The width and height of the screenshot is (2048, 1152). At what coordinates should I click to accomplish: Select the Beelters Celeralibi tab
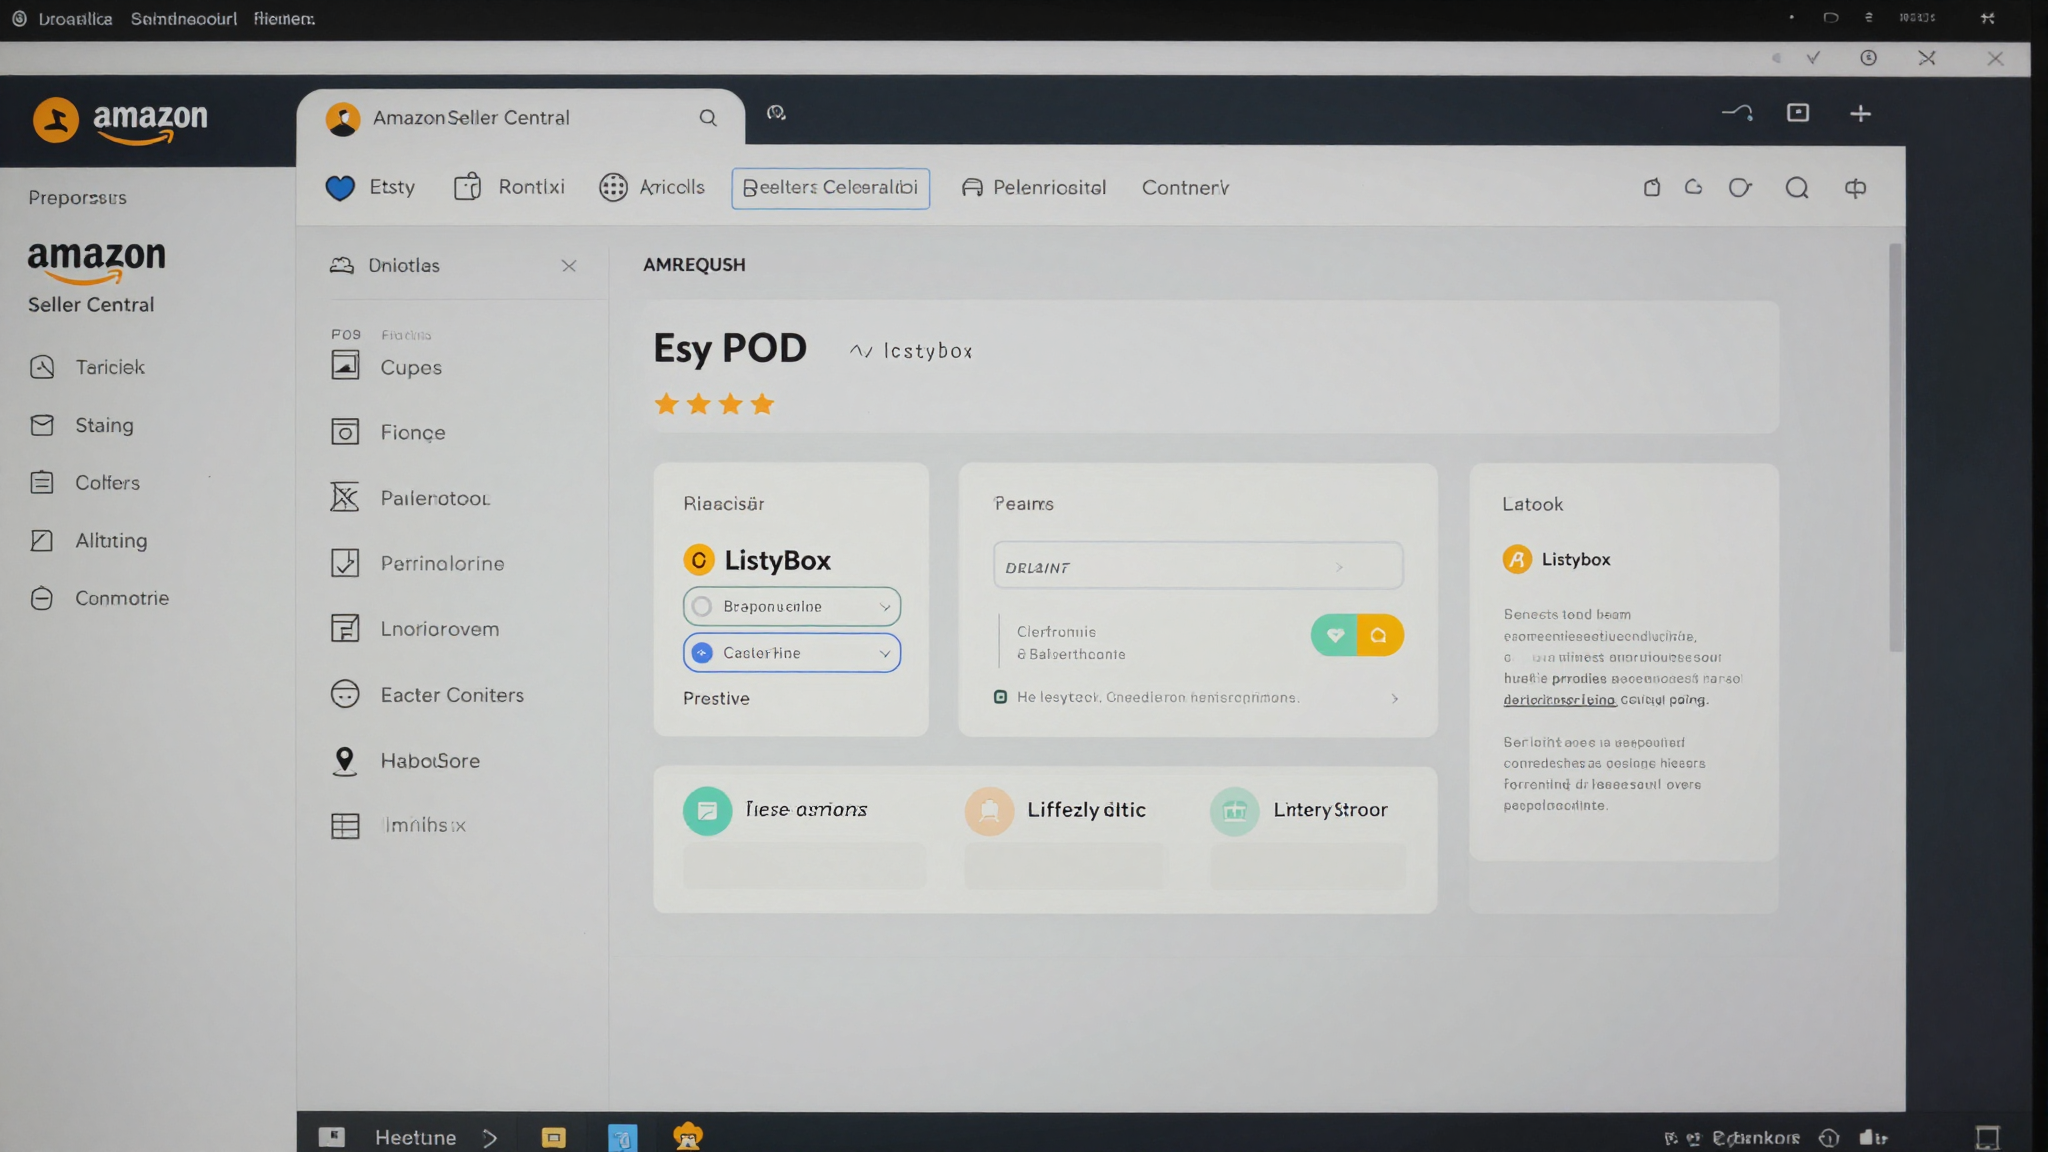[x=830, y=188]
